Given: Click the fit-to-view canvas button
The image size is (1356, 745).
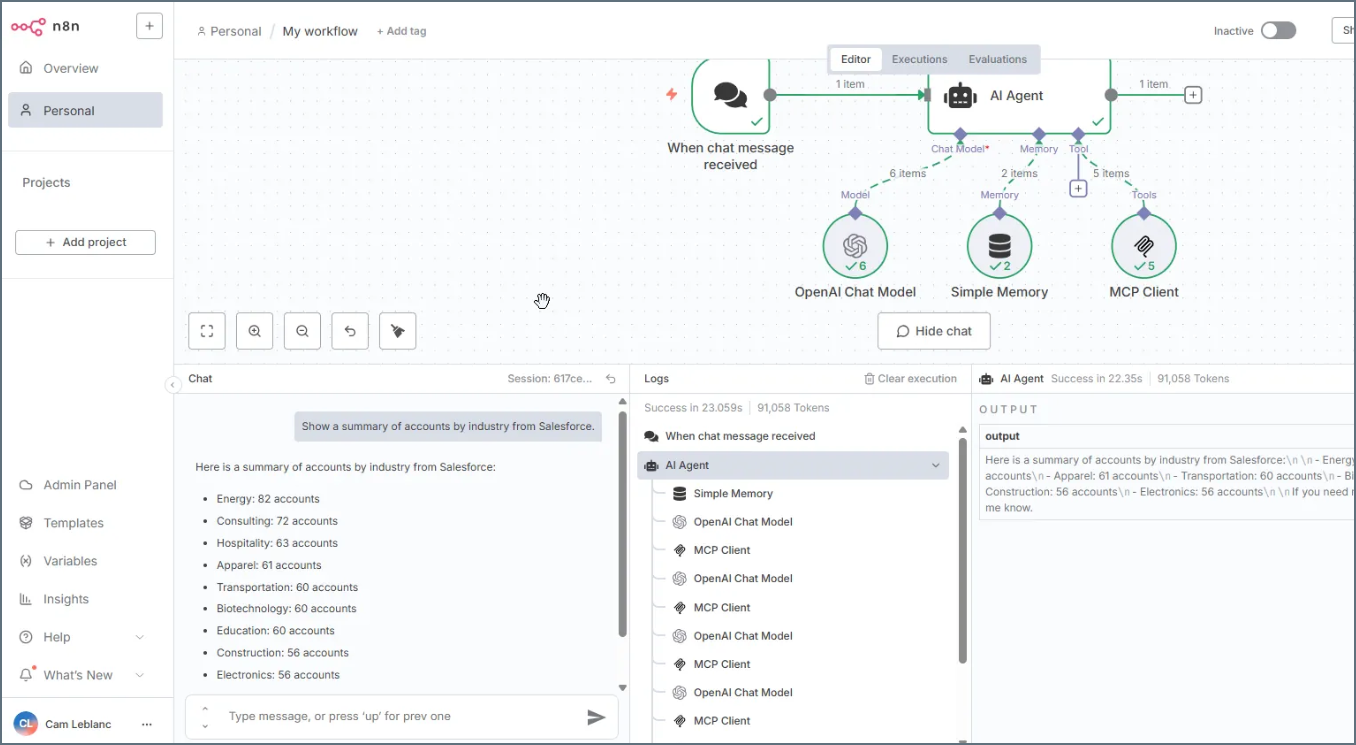Looking at the screenshot, I should [207, 331].
